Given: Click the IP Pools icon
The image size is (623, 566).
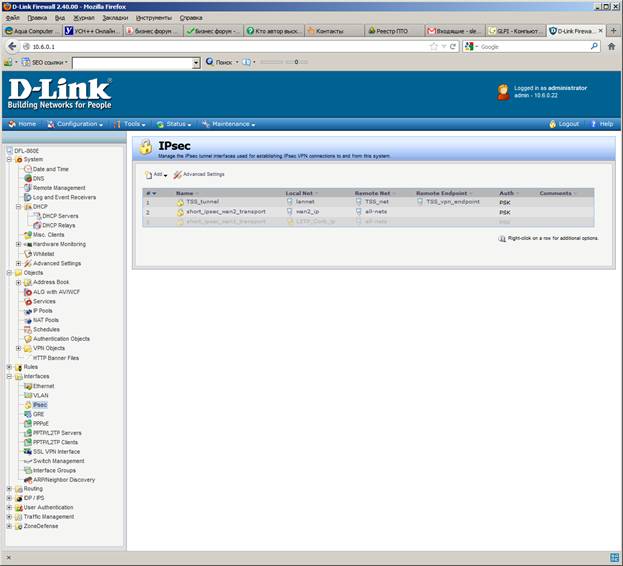Looking at the screenshot, I should click(x=28, y=311).
